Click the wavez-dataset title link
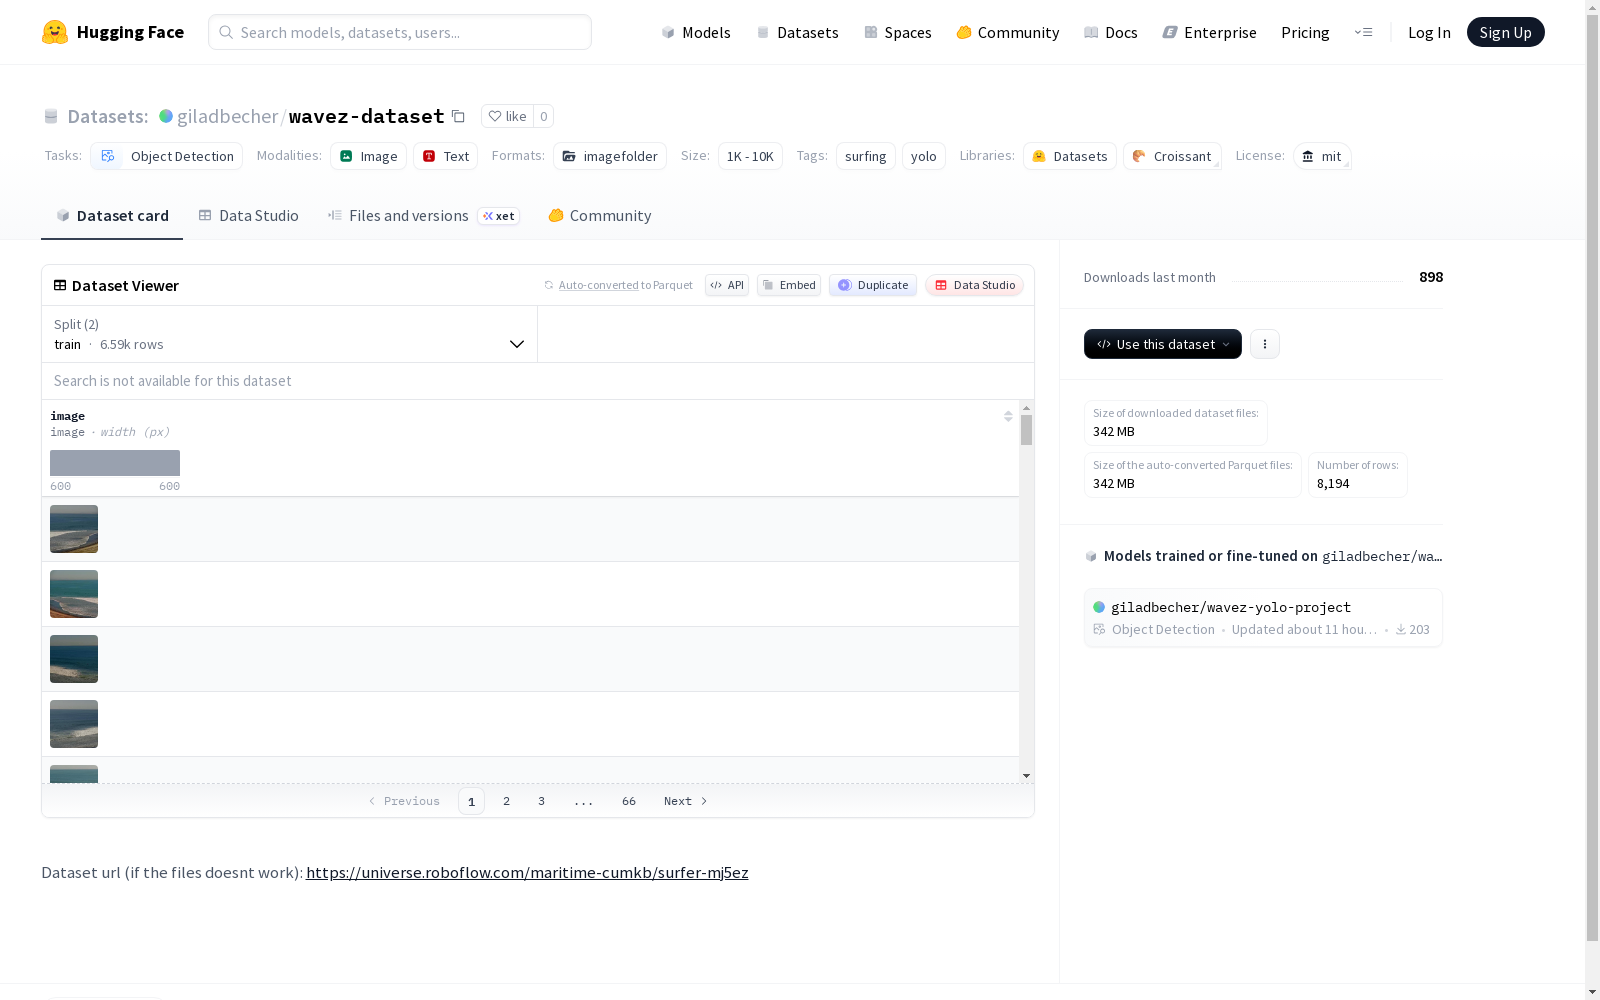Viewport: 1600px width, 1000px height. [x=366, y=116]
